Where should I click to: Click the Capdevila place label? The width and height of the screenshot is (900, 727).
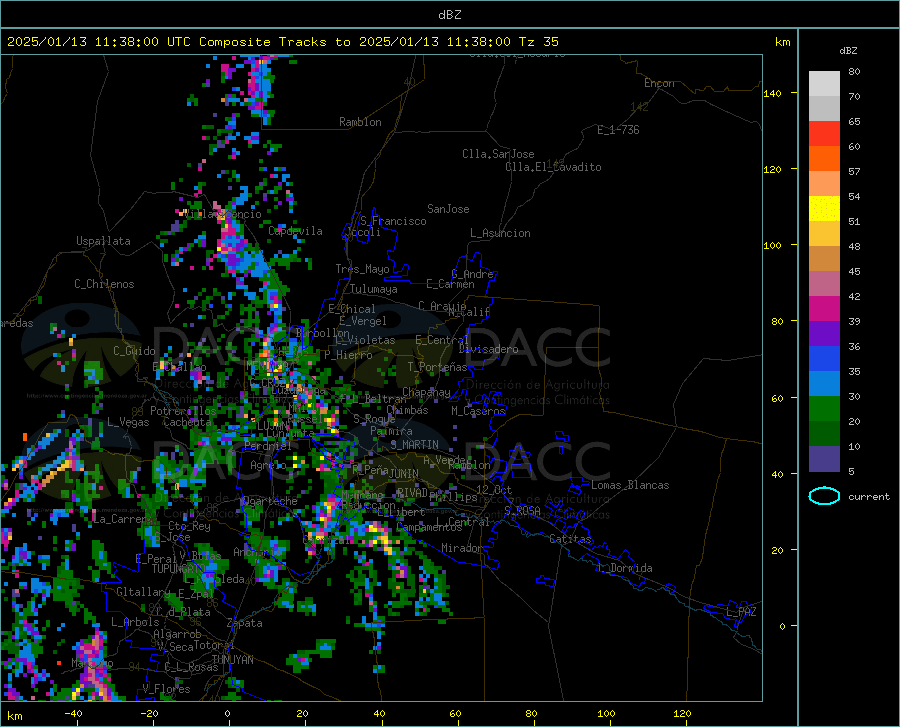click(x=296, y=231)
